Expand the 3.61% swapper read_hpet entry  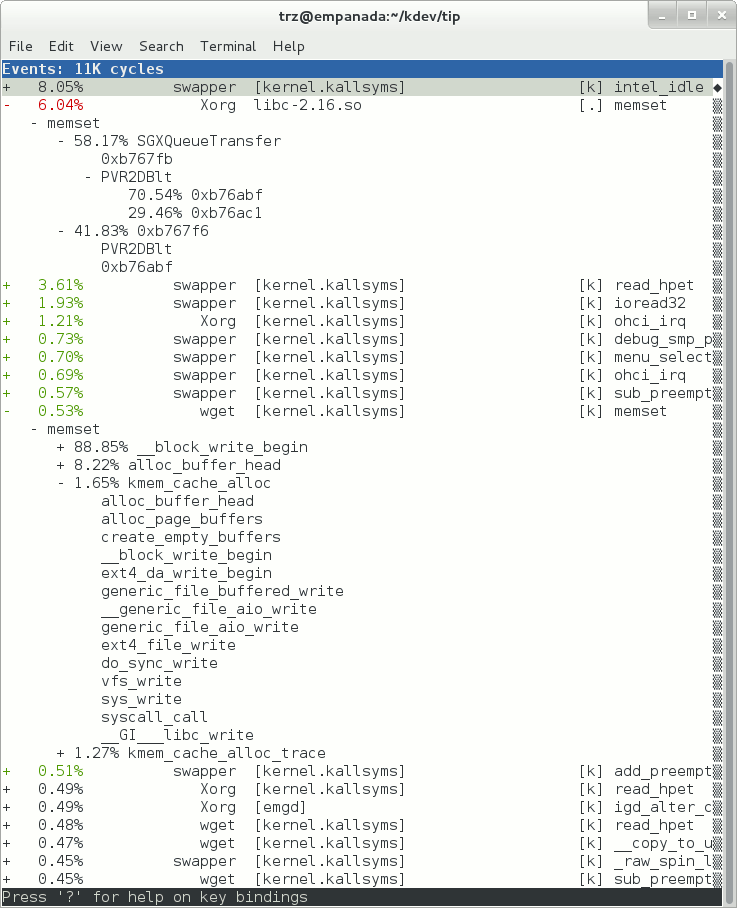click(6, 285)
